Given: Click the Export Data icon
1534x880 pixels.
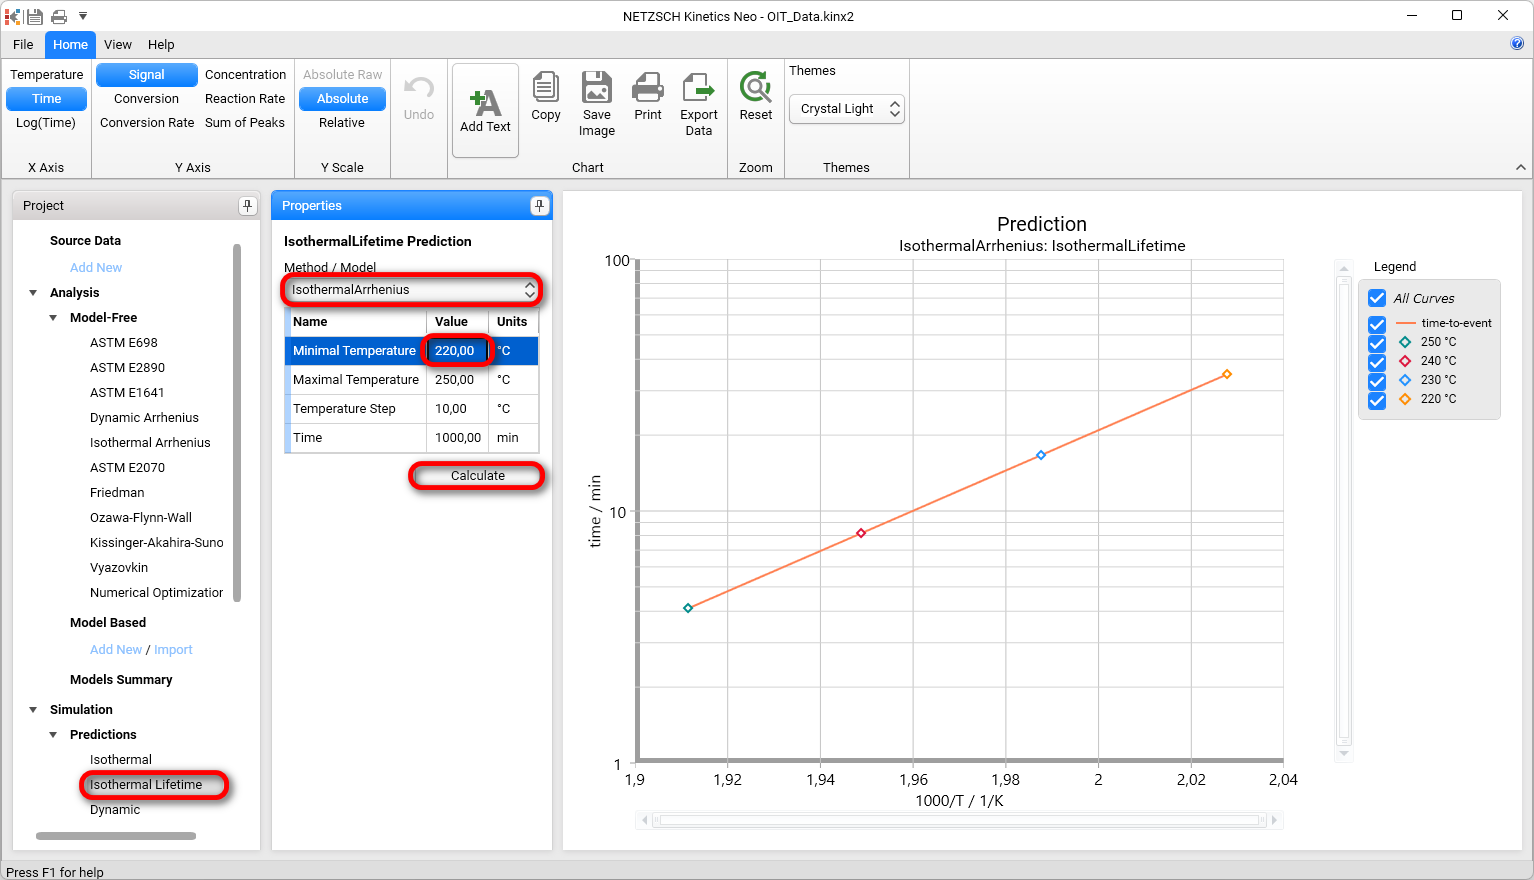Looking at the screenshot, I should coord(698,100).
